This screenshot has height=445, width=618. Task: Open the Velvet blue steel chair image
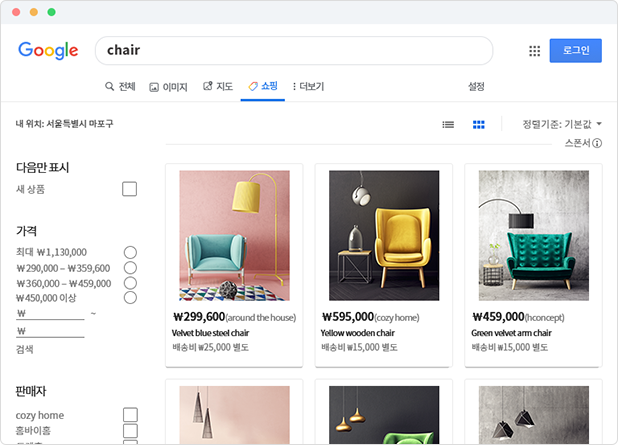coord(235,235)
